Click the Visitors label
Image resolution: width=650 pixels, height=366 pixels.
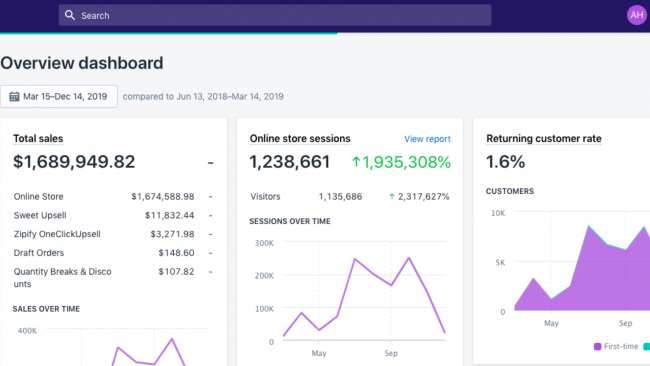pos(265,196)
